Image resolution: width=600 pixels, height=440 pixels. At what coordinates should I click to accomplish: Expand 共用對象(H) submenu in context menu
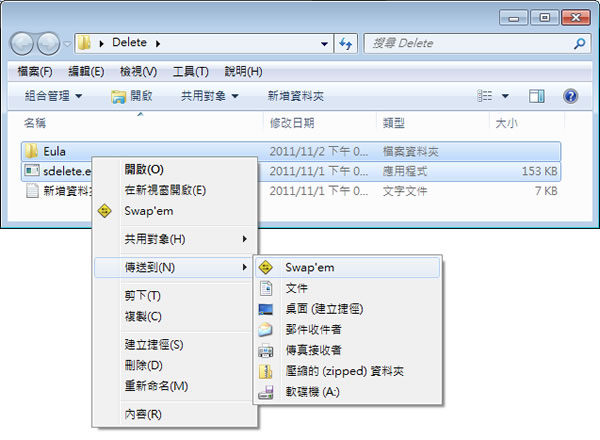pos(175,239)
